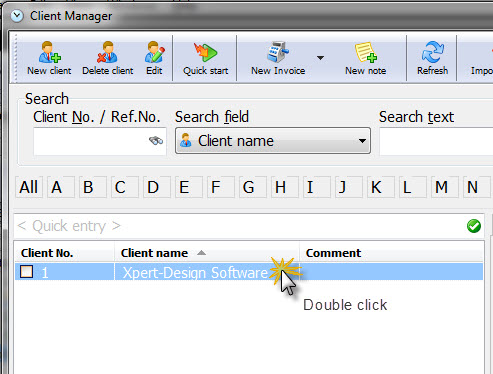Filter clients by letter B
Screen dimensions: 493x374
[93, 187]
